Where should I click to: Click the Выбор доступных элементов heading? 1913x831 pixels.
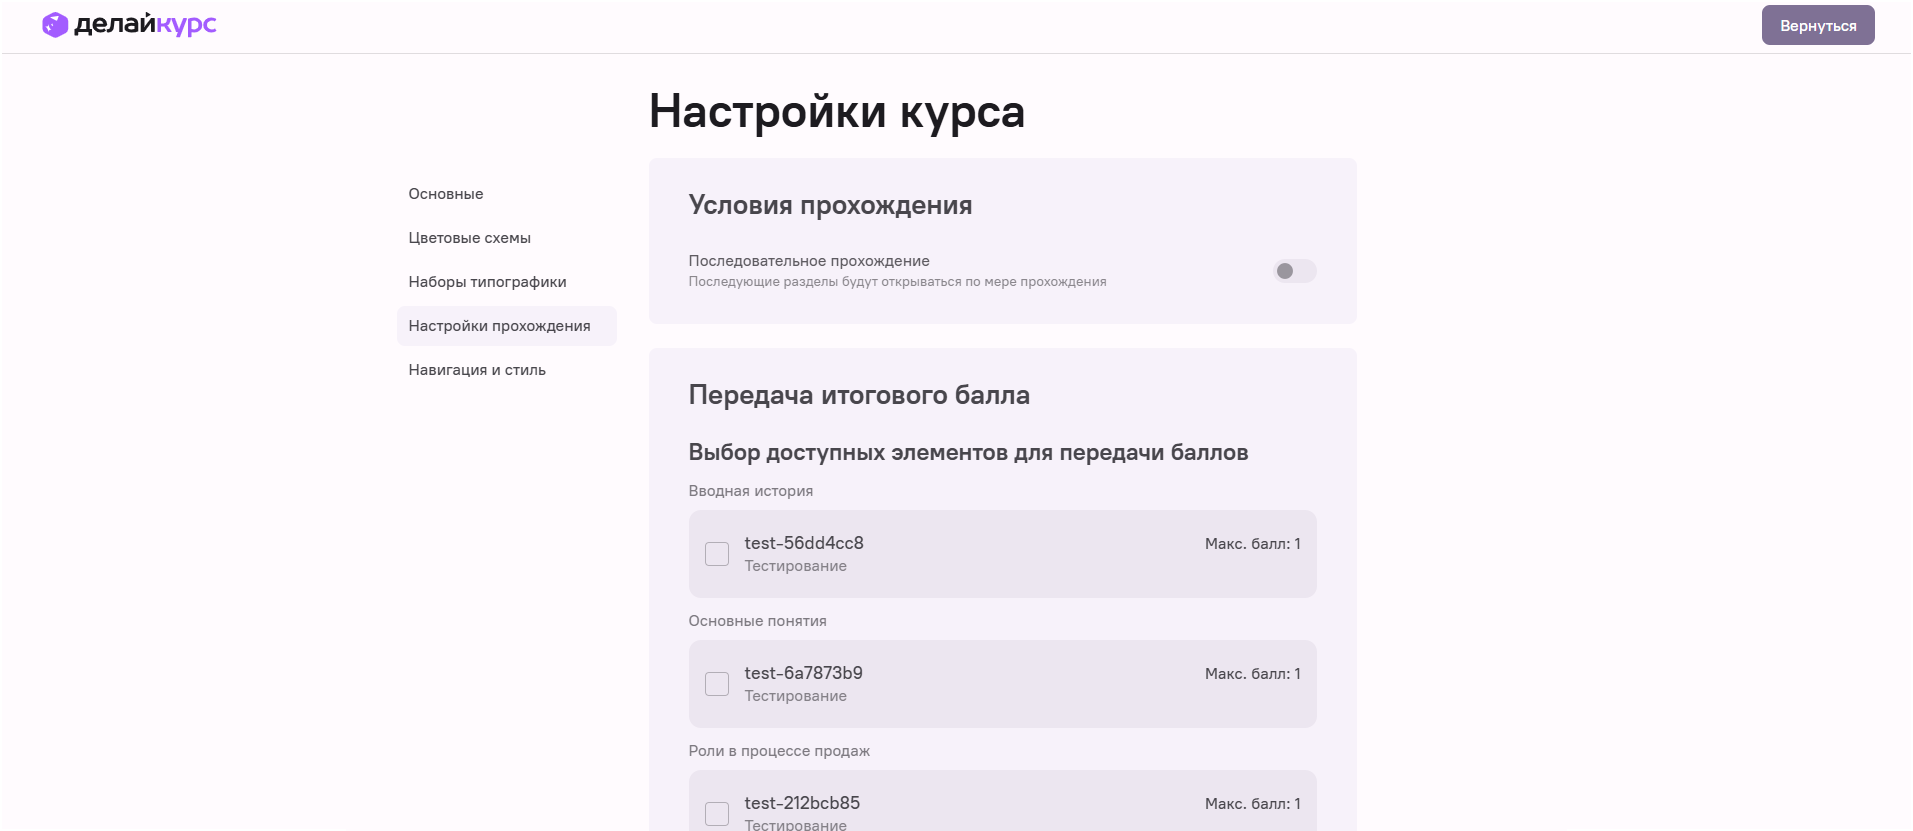click(968, 452)
